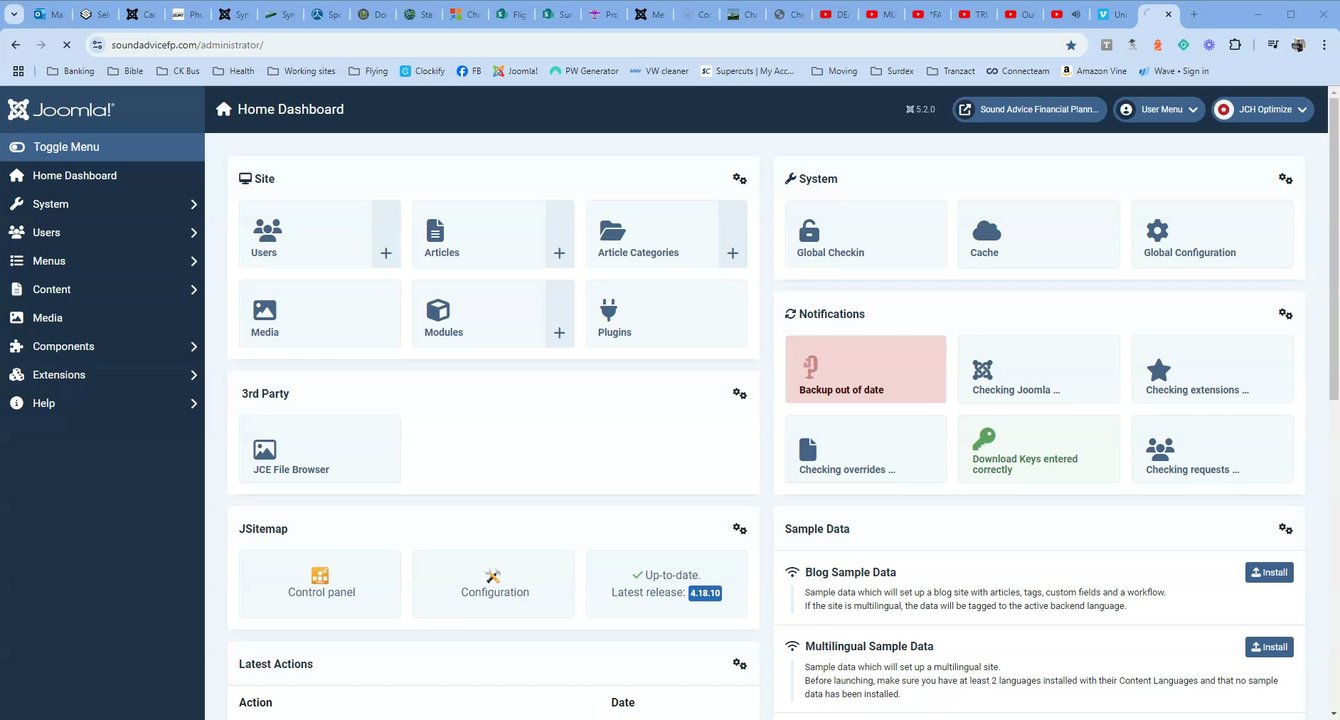
Task: Open Site panel settings gear
Action: click(740, 179)
